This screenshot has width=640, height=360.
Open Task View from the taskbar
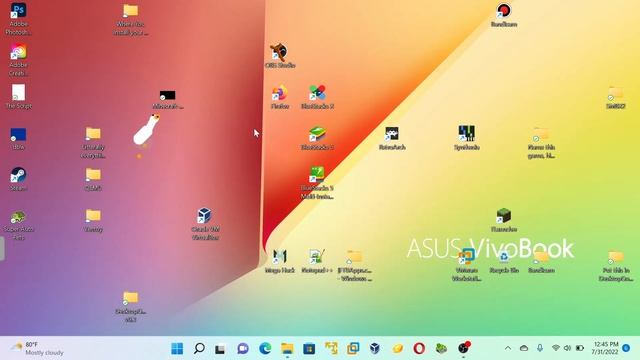coord(220,349)
